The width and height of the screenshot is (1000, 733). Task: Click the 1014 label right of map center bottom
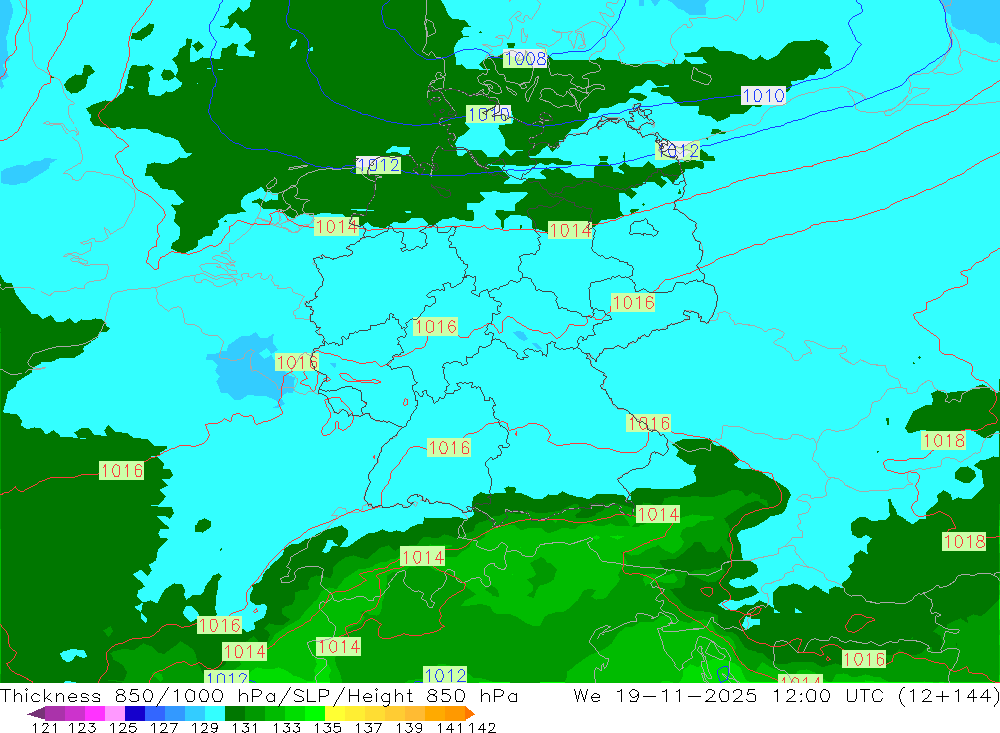(657, 514)
